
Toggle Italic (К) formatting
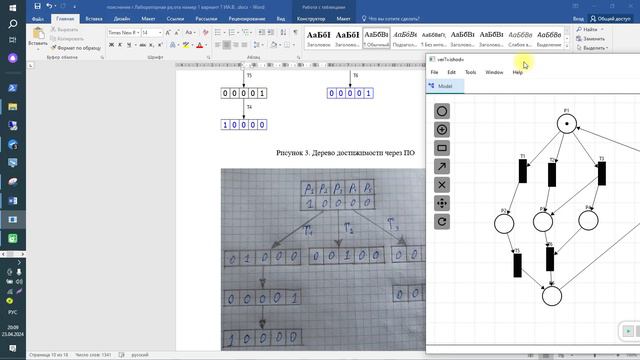click(120, 45)
